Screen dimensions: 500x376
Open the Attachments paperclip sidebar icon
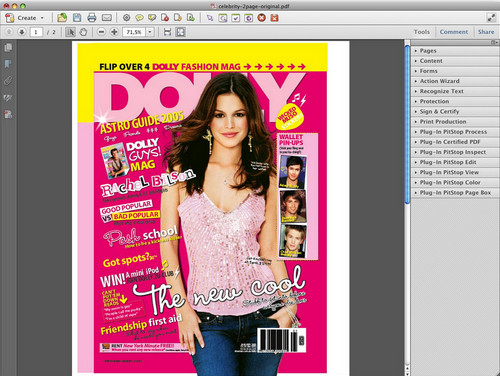pyautogui.click(x=8, y=80)
